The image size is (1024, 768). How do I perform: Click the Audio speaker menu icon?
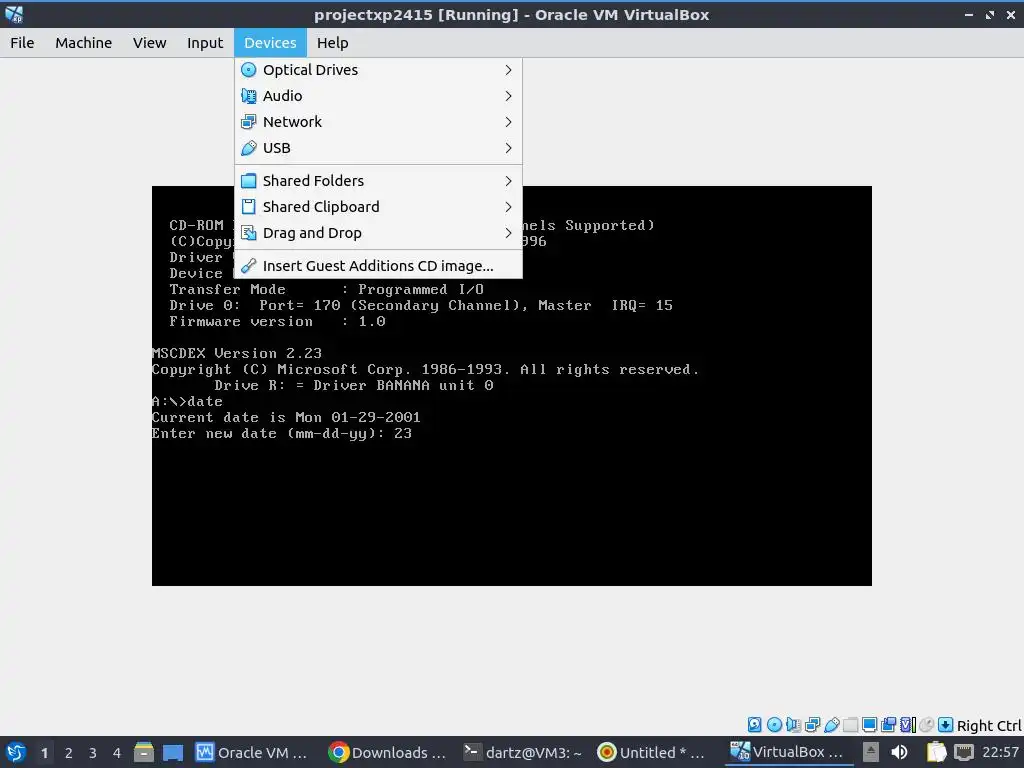click(249, 96)
